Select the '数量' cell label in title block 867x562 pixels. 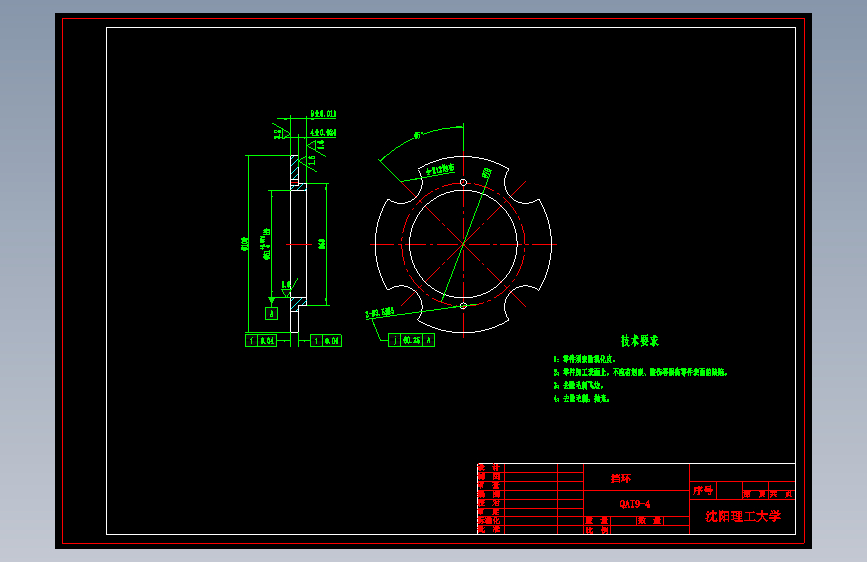coord(650,521)
